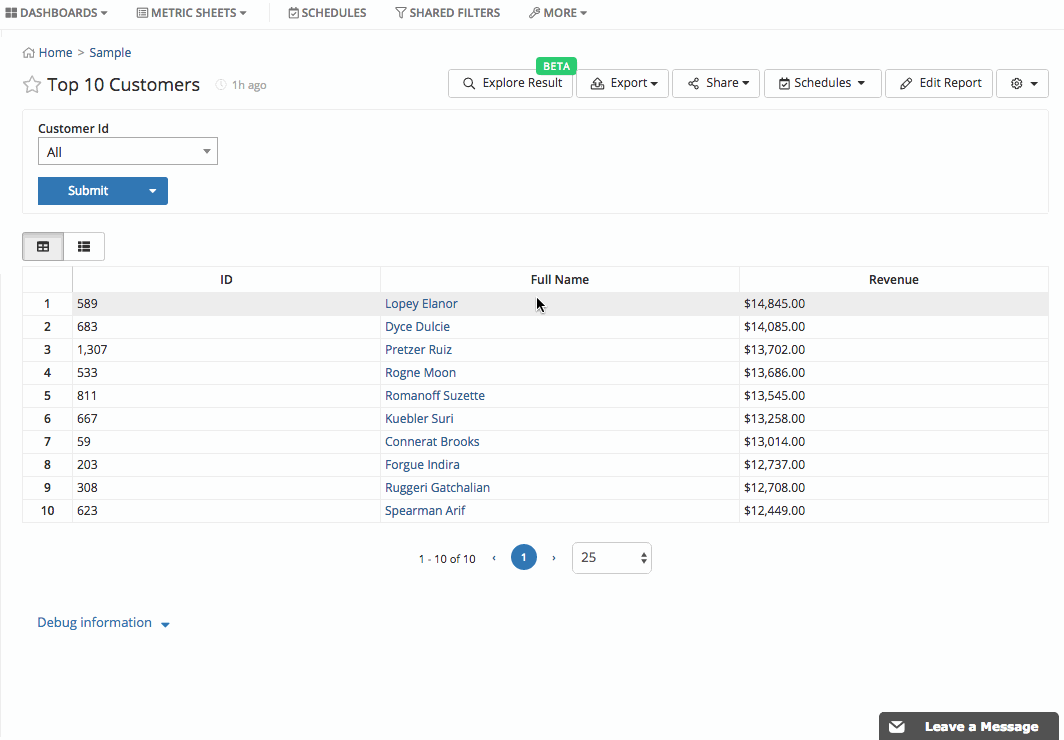
Task: Change rows per page from 25
Action: [611, 558]
